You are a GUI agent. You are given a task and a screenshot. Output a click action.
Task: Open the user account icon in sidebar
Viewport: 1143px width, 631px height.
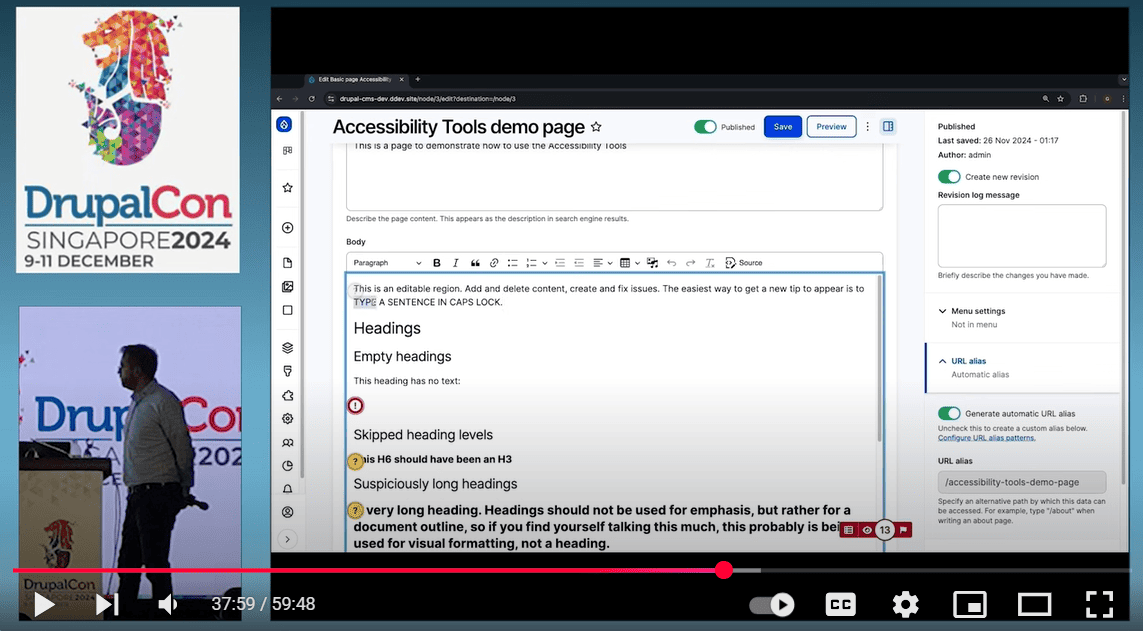287,512
